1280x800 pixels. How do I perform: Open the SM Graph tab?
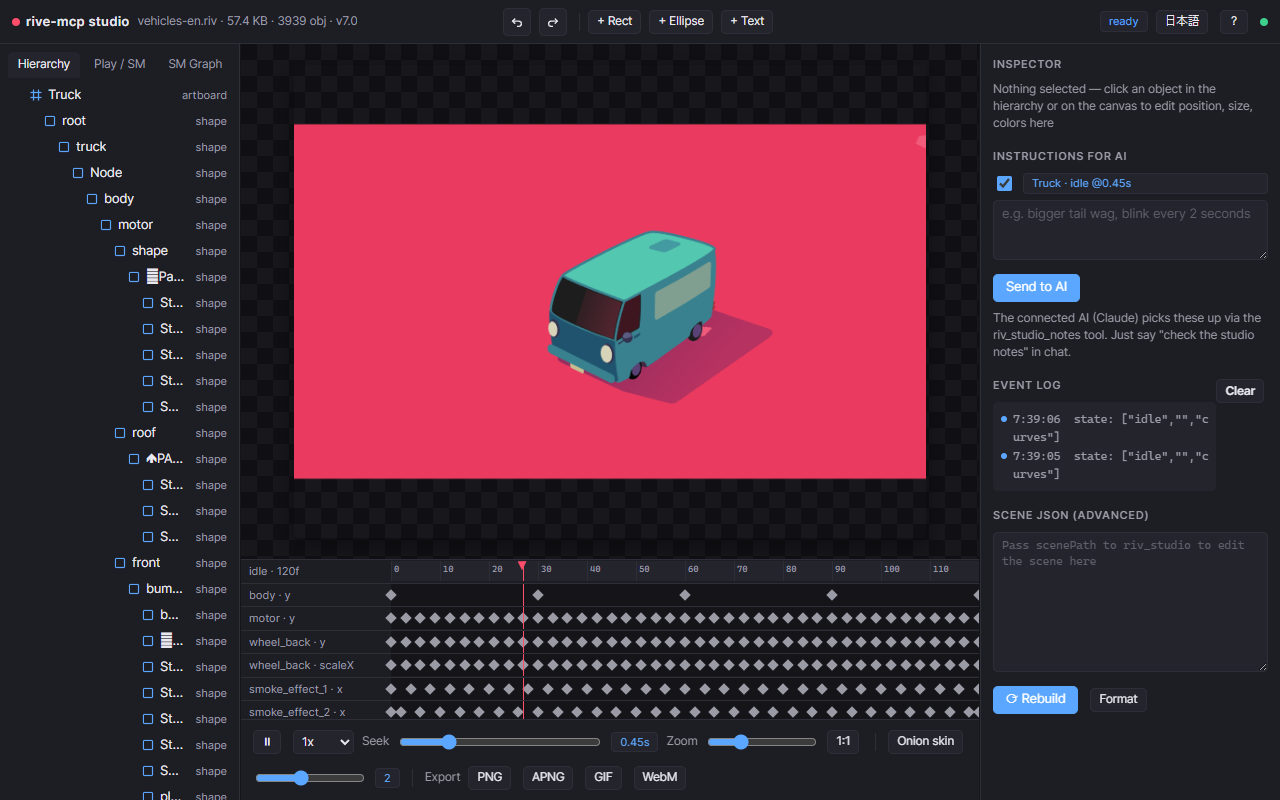pos(195,64)
